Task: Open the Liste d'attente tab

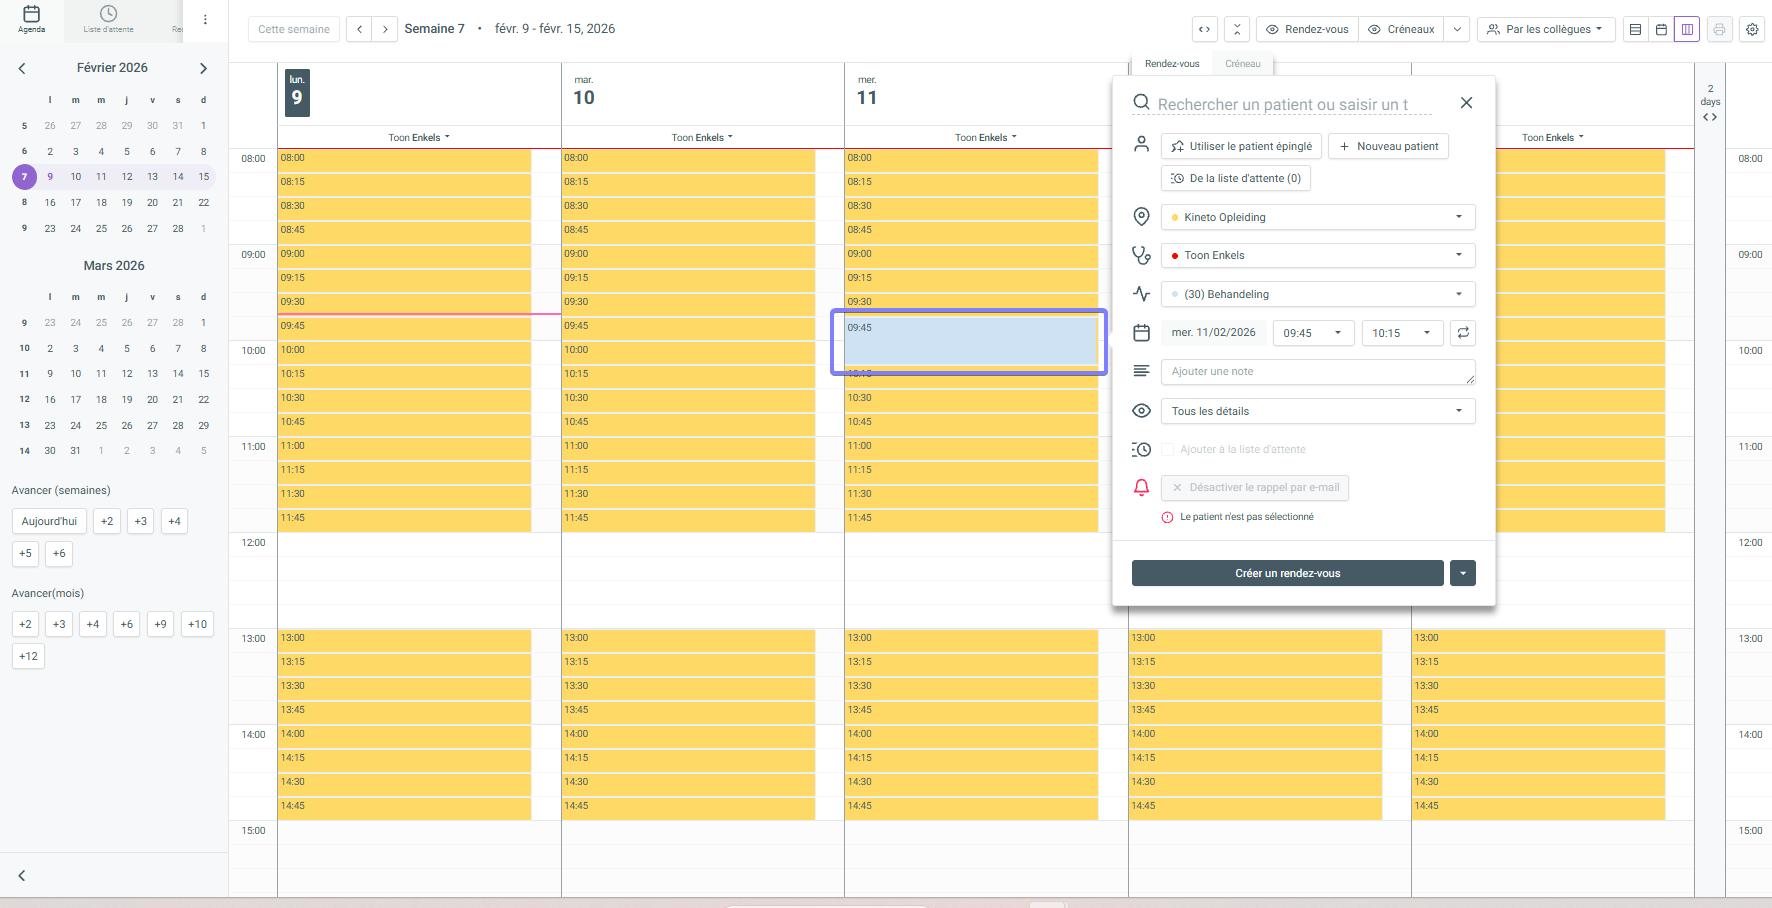Action: point(108,20)
